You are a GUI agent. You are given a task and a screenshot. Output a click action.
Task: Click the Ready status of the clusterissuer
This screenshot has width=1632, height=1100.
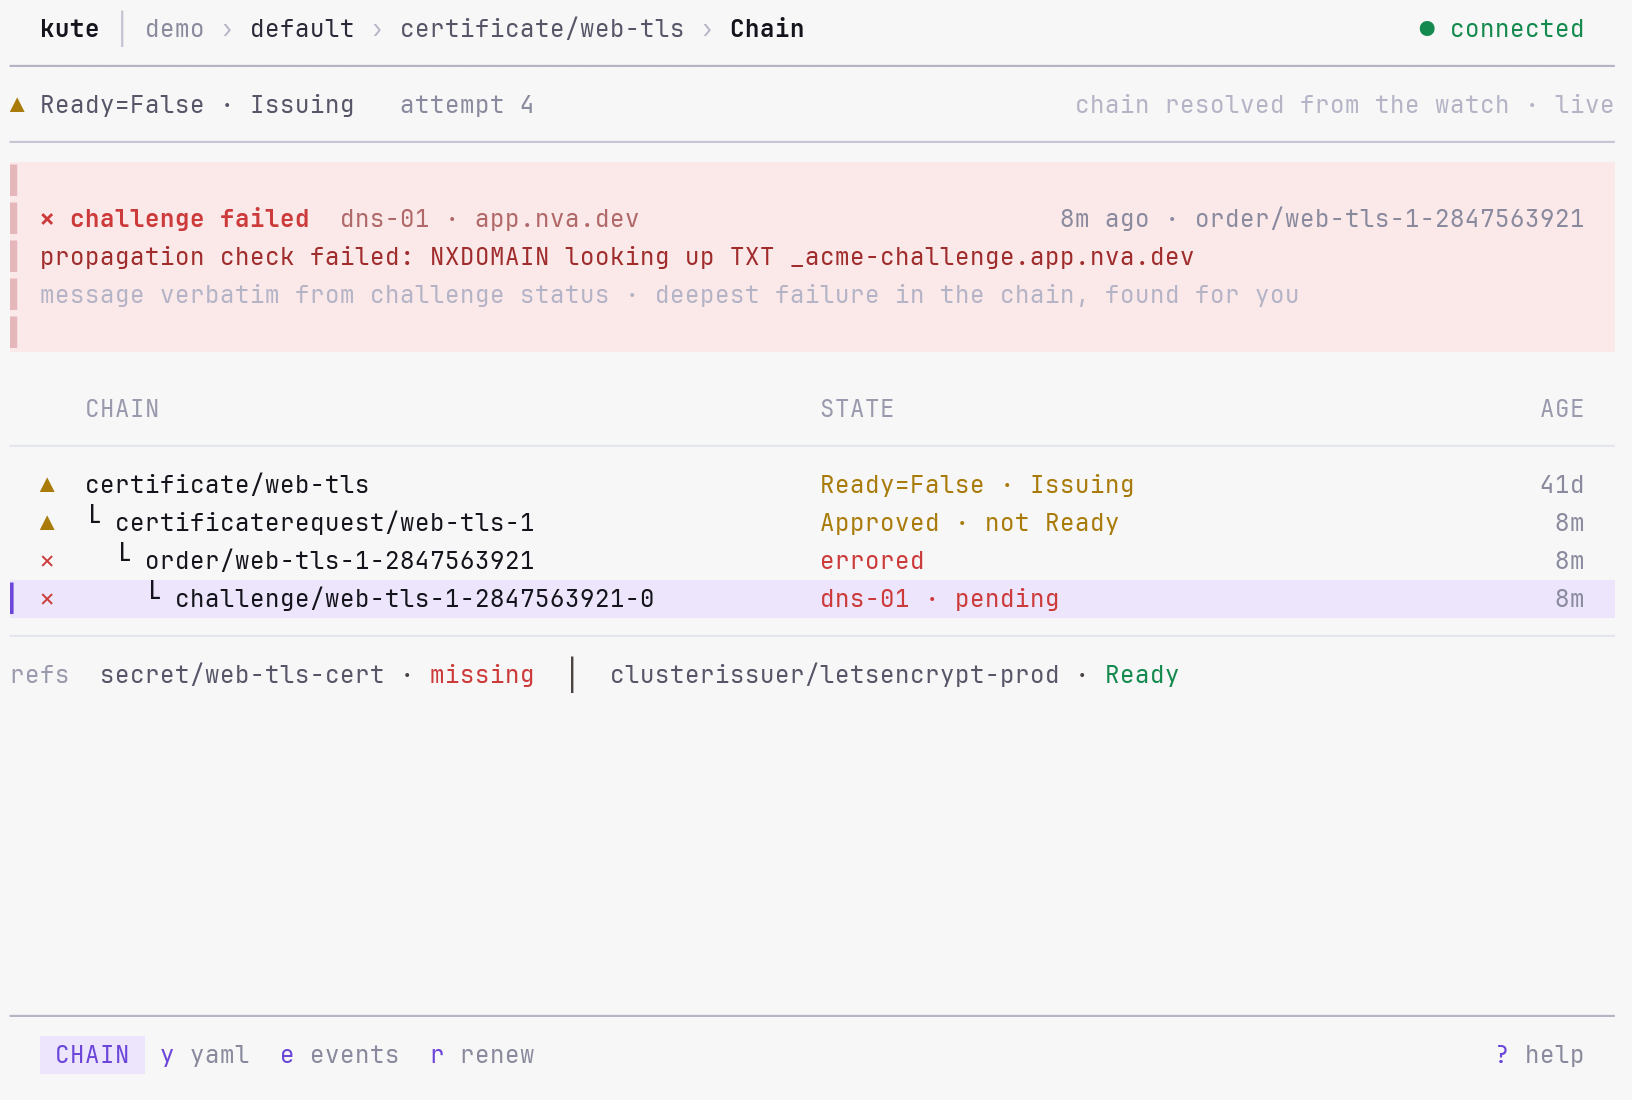click(x=1142, y=675)
